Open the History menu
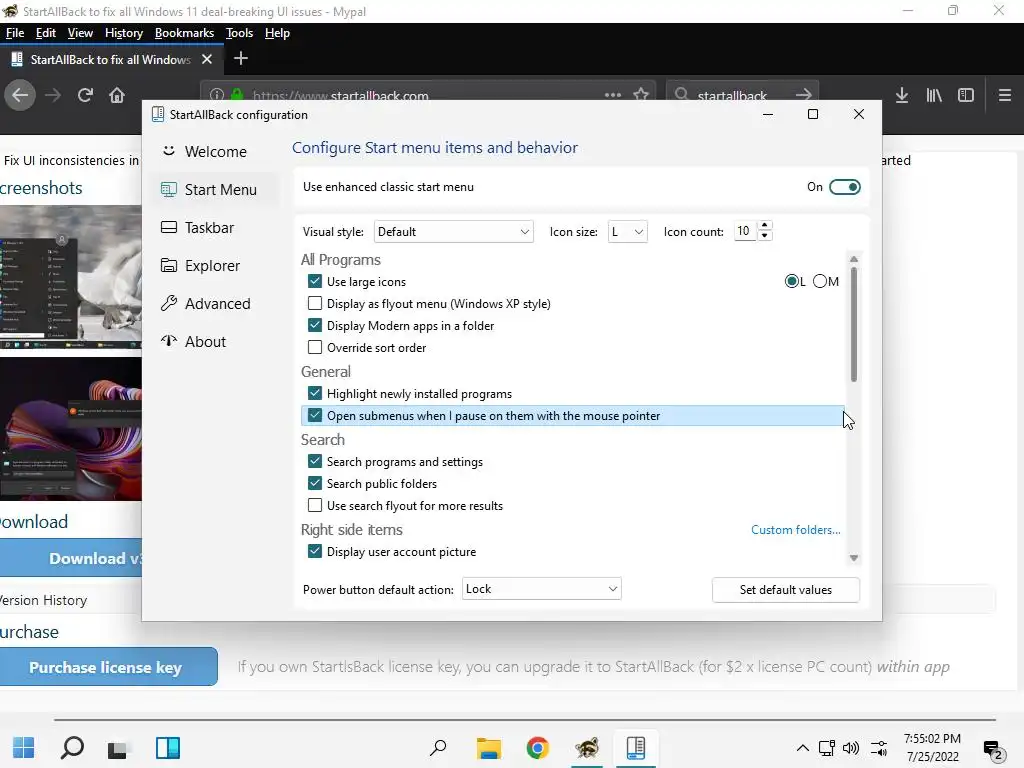The height and width of the screenshot is (768, 1024). coord(123,33)
